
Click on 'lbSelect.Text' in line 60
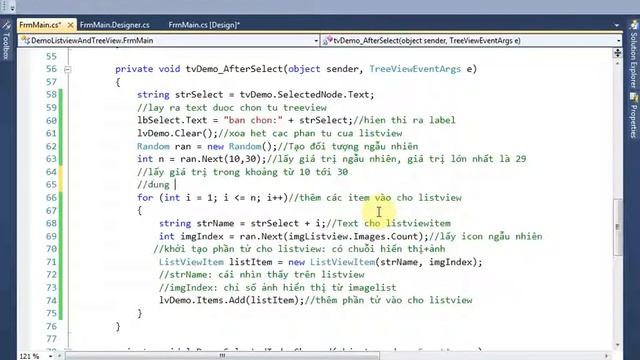tap(172, 120)
